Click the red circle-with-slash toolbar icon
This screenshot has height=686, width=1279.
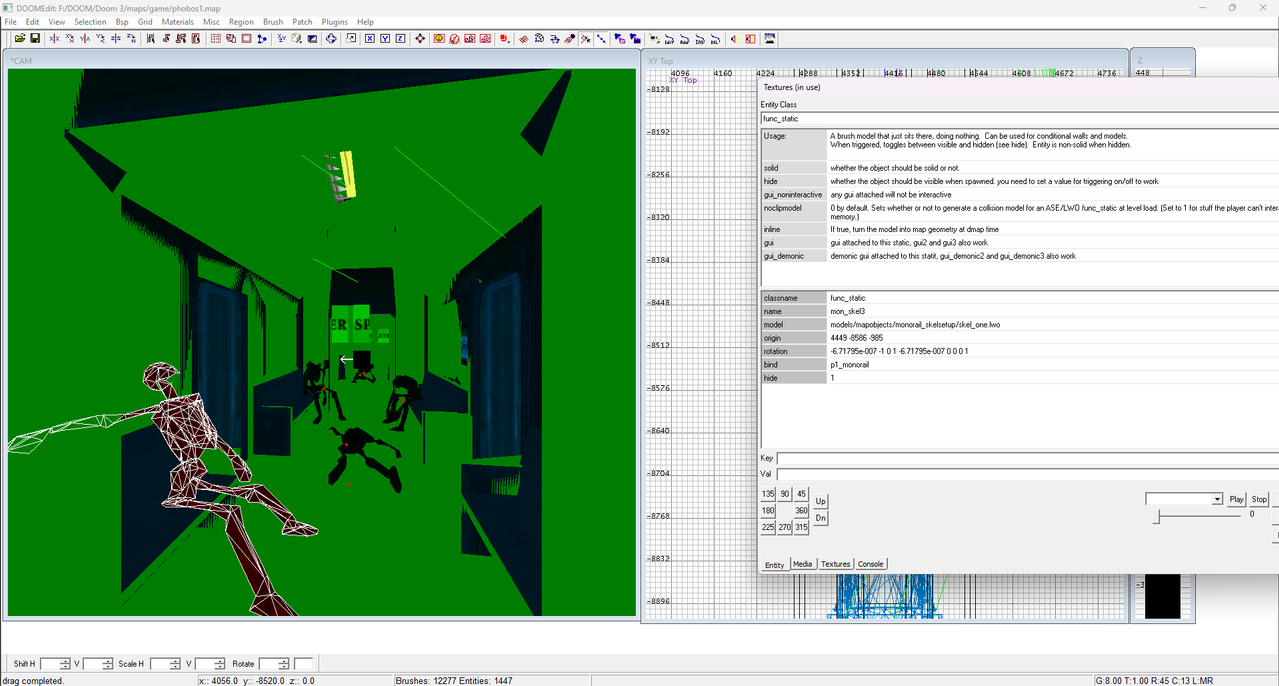pyautogui.click(x=454, y=39)
